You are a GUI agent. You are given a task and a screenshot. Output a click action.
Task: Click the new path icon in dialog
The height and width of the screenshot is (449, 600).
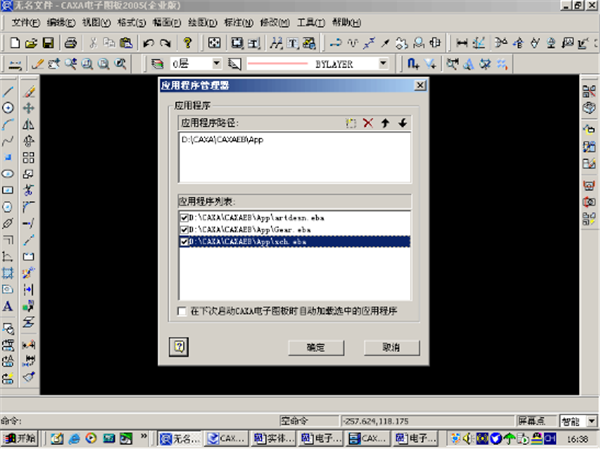[x=350, y=122]
